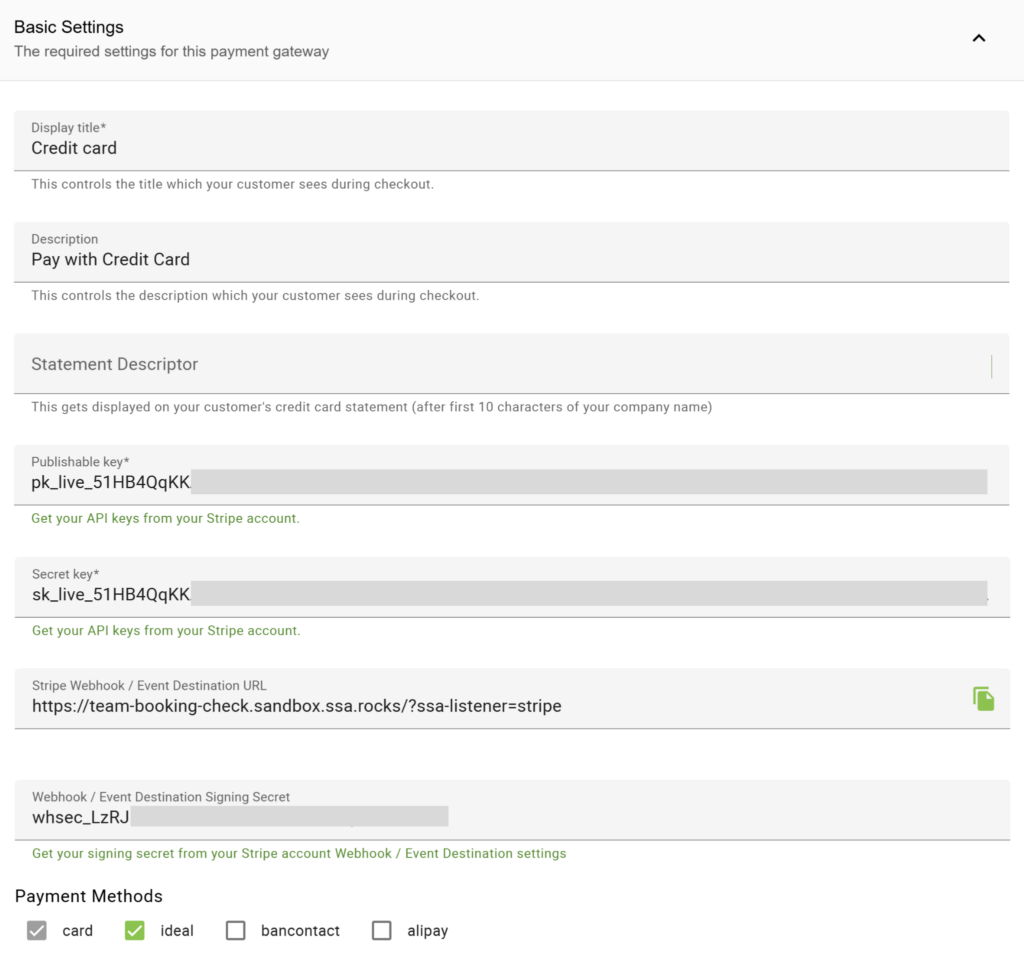Enable the bancontact payment method
Viewport: 1024px width, 958px height.
(236, 931)
